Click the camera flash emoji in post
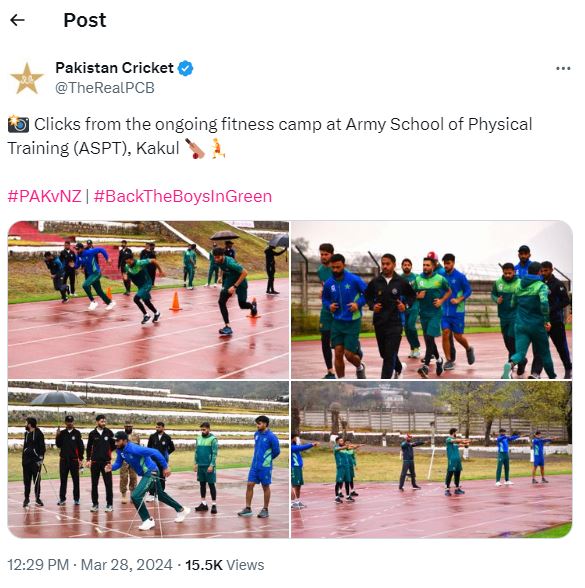This screenshot has width=585, height=588. coord(18,124)
